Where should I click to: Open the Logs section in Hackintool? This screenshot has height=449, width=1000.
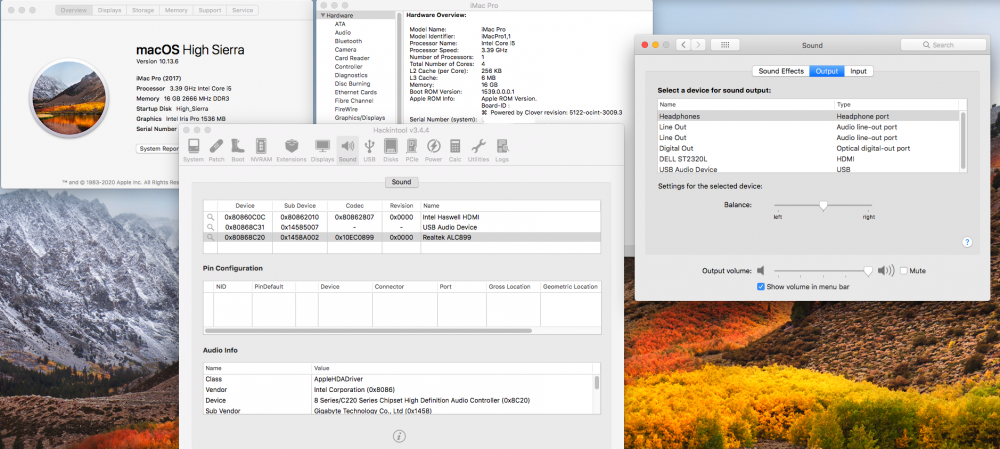pos(502,151)
